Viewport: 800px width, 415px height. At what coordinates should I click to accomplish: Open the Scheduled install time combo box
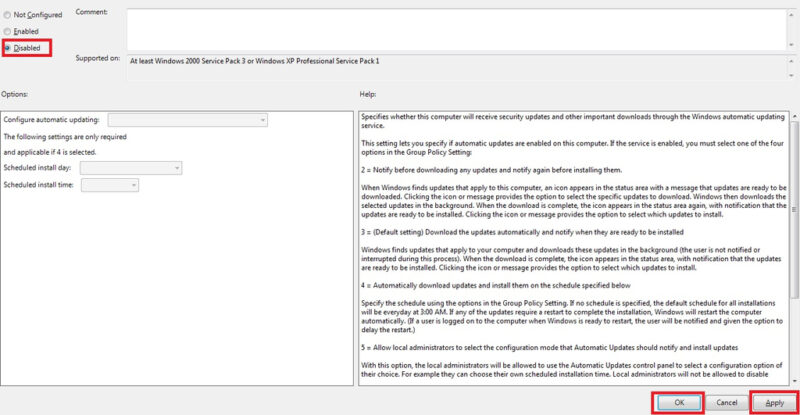(x=110, y=184)
